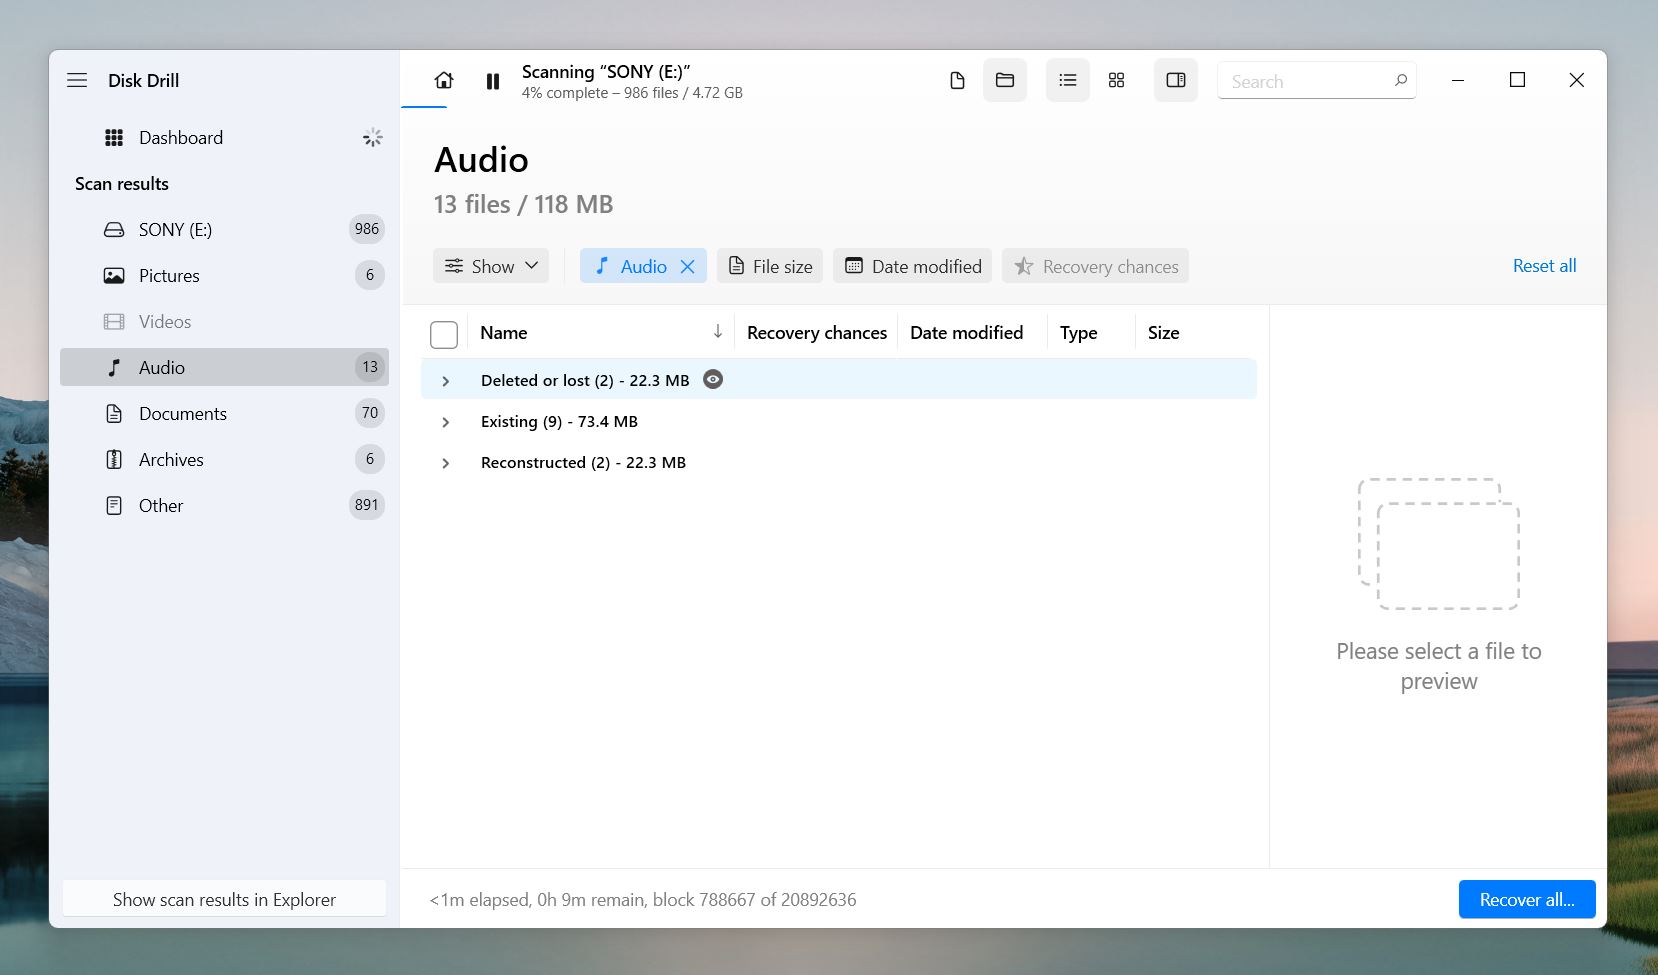
Task: Go to the home screen
Action: (444, 80)
